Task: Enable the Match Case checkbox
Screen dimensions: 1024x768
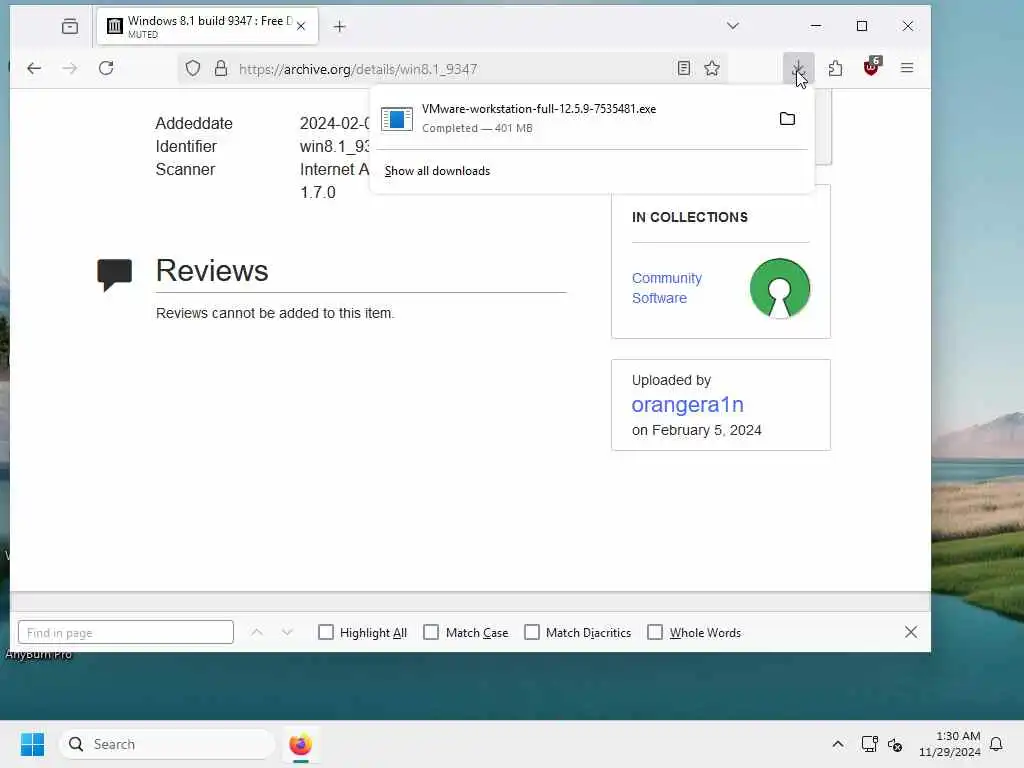Action: point(431,632)
